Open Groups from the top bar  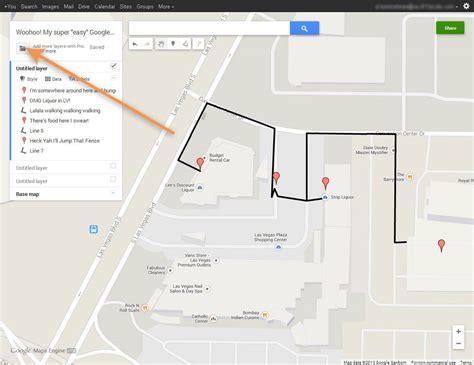pos(145,6)
